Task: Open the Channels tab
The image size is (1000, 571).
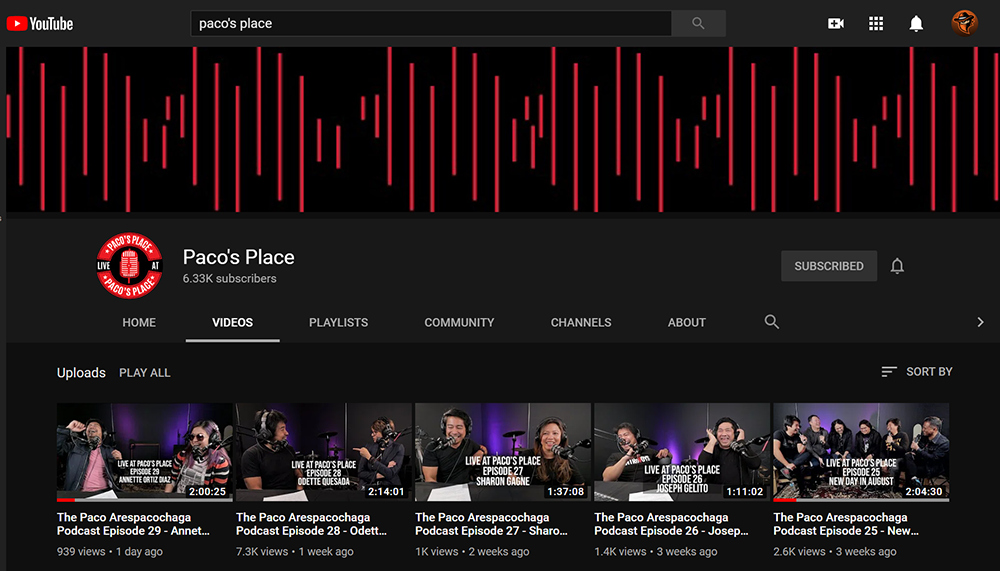Action: coord(581,323)
